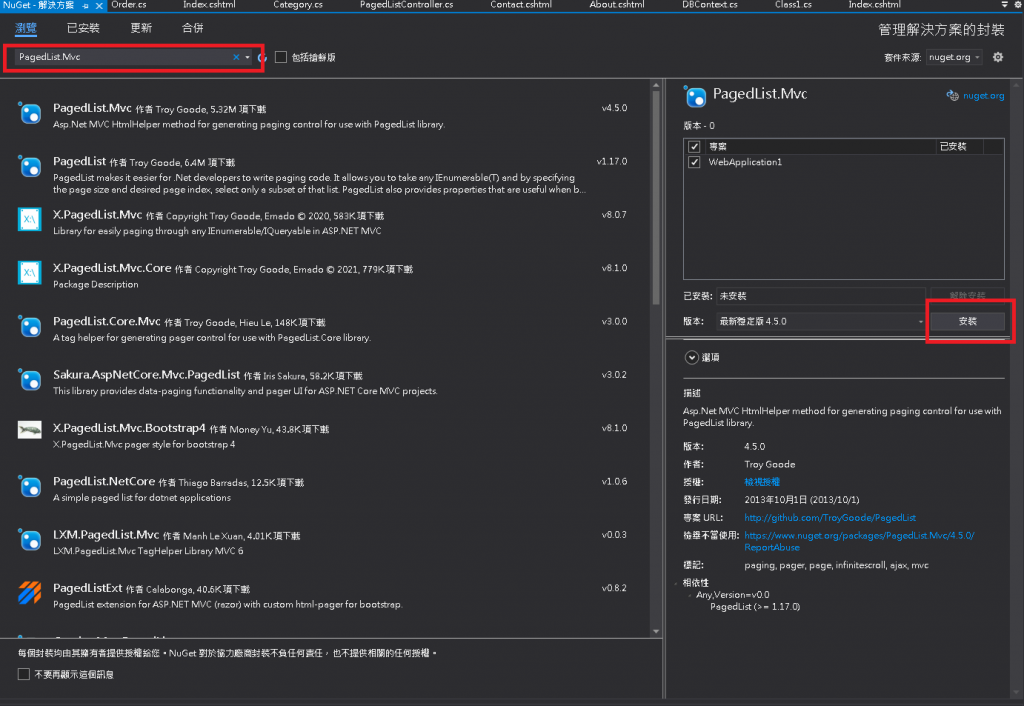Click the X.PagedList.Mvc.Core package icon
The width and height of the screenshot is (1024, 706).
pyautogui.click(x=29, y=273)
